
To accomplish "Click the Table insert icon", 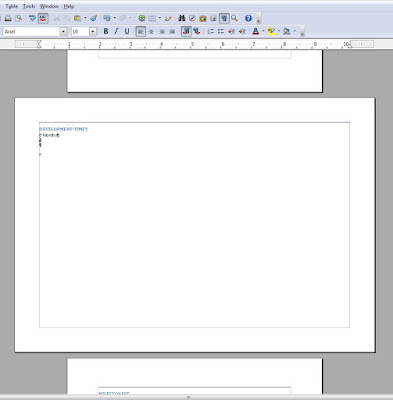I will (152, 18).
